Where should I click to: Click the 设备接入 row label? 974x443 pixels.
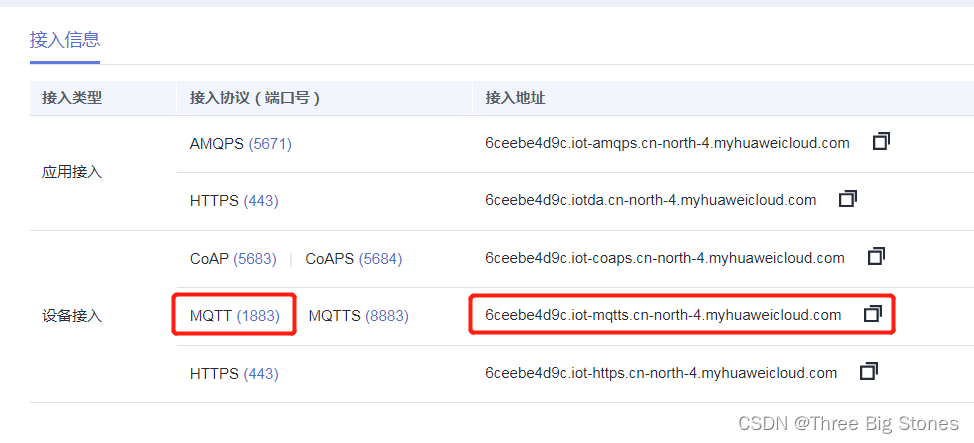tap(72, 316)
